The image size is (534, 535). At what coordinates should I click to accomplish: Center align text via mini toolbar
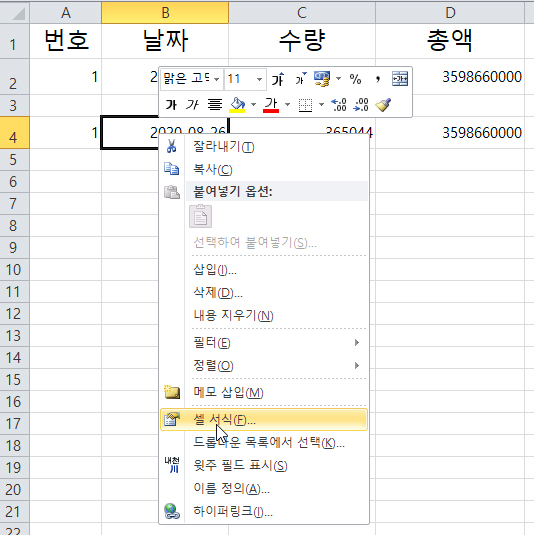[x=215, y=105]
